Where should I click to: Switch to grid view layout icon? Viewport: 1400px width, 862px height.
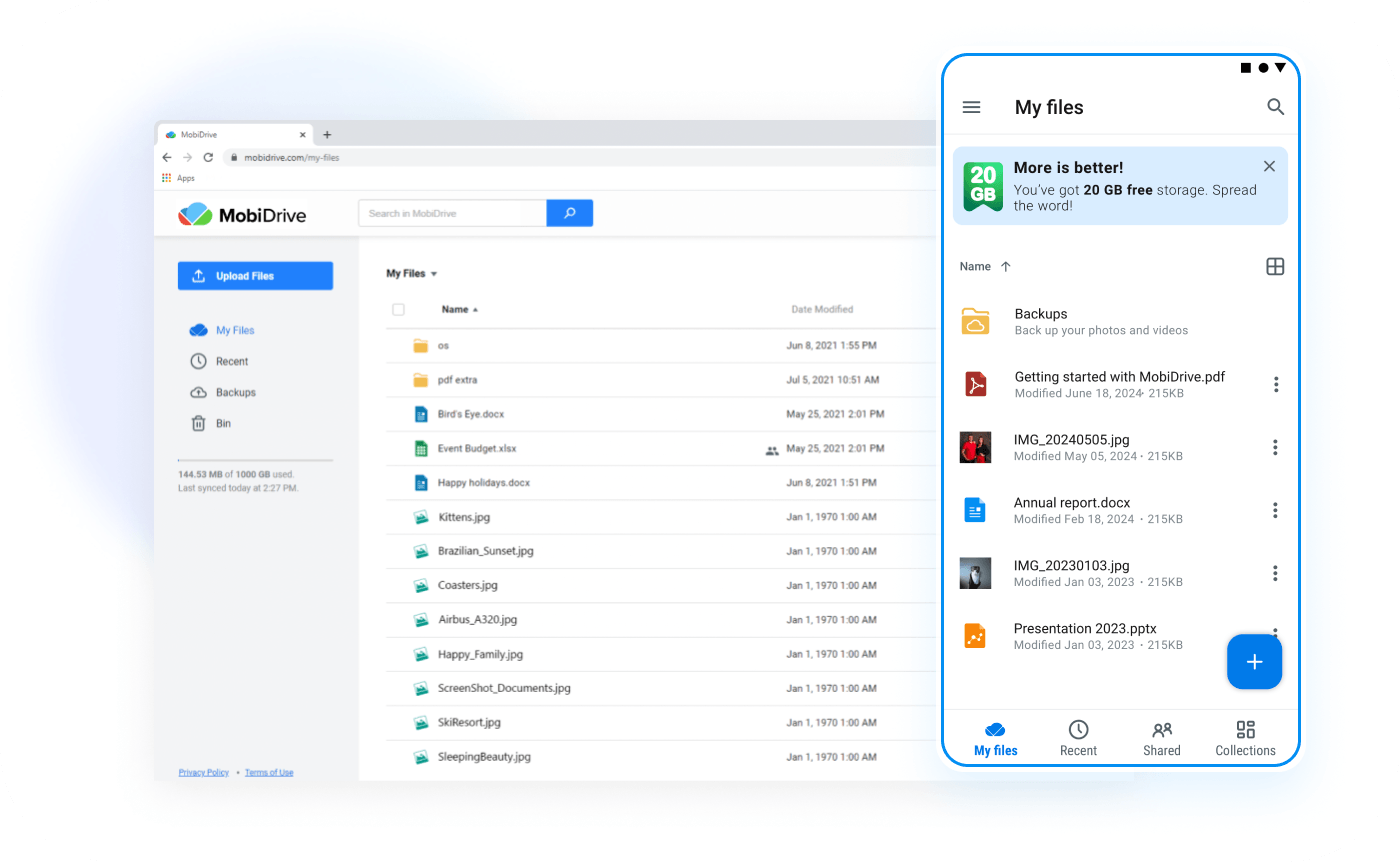click(x=1274, y=267)
